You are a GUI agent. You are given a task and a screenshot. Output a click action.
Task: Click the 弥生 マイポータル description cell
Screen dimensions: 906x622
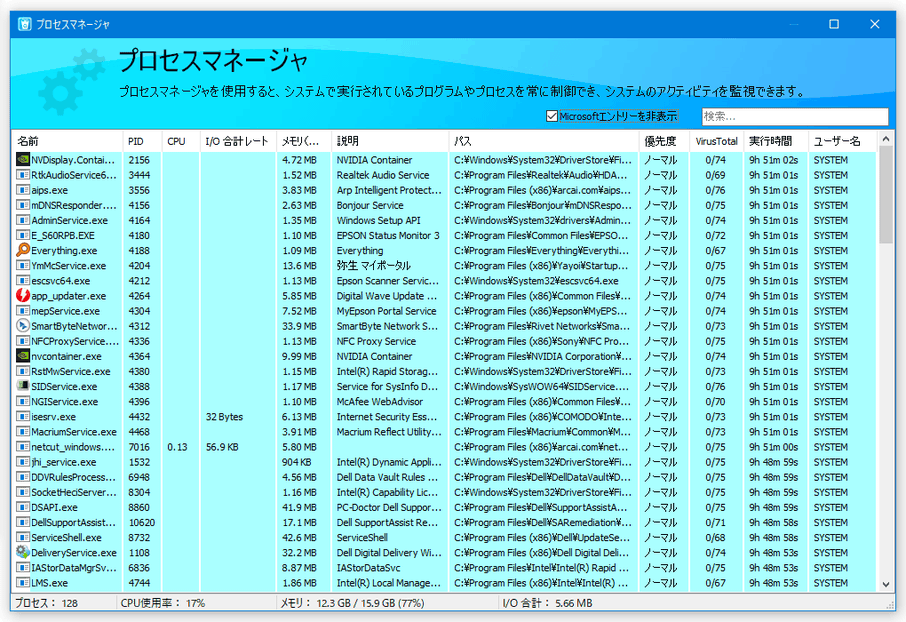point(374,265)
